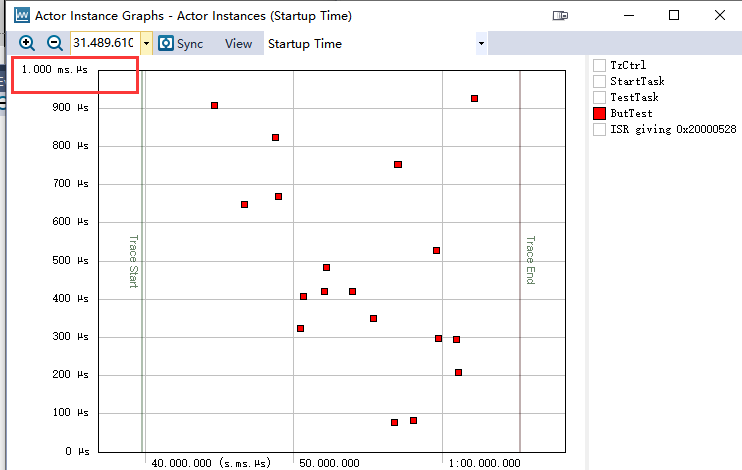Viewport: 742px width, 470px height.
Task: Click the ButTest legend label
Action: pyautogui.click(x=631, y=114)
